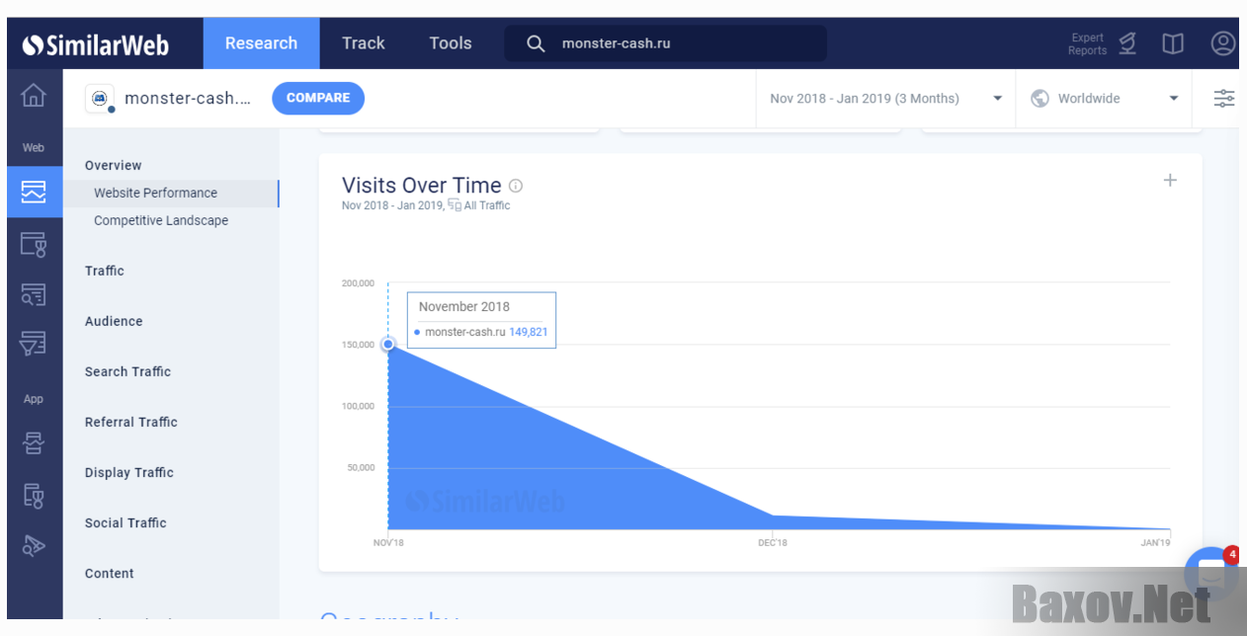1247x636 pixels.
Task: Expand the Search Traffic section
Action: click(x=128, y=372)
